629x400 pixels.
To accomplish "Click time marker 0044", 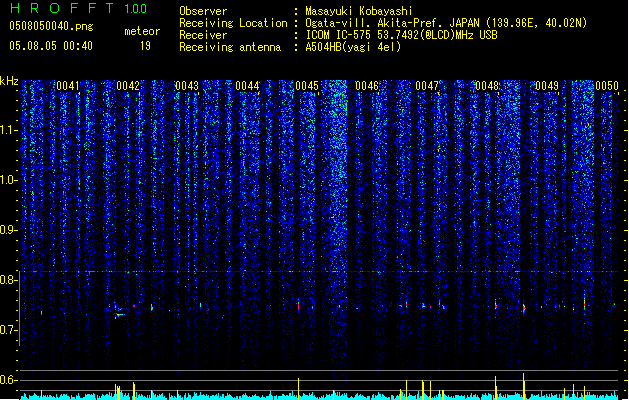I will click(247, 86).
